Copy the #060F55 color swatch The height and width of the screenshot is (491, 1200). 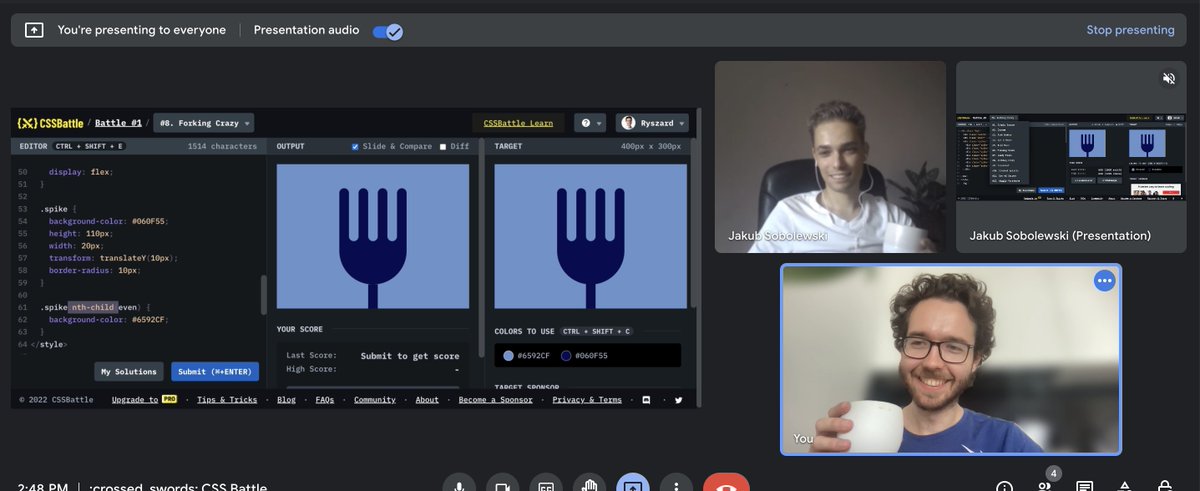coord(566,356)
